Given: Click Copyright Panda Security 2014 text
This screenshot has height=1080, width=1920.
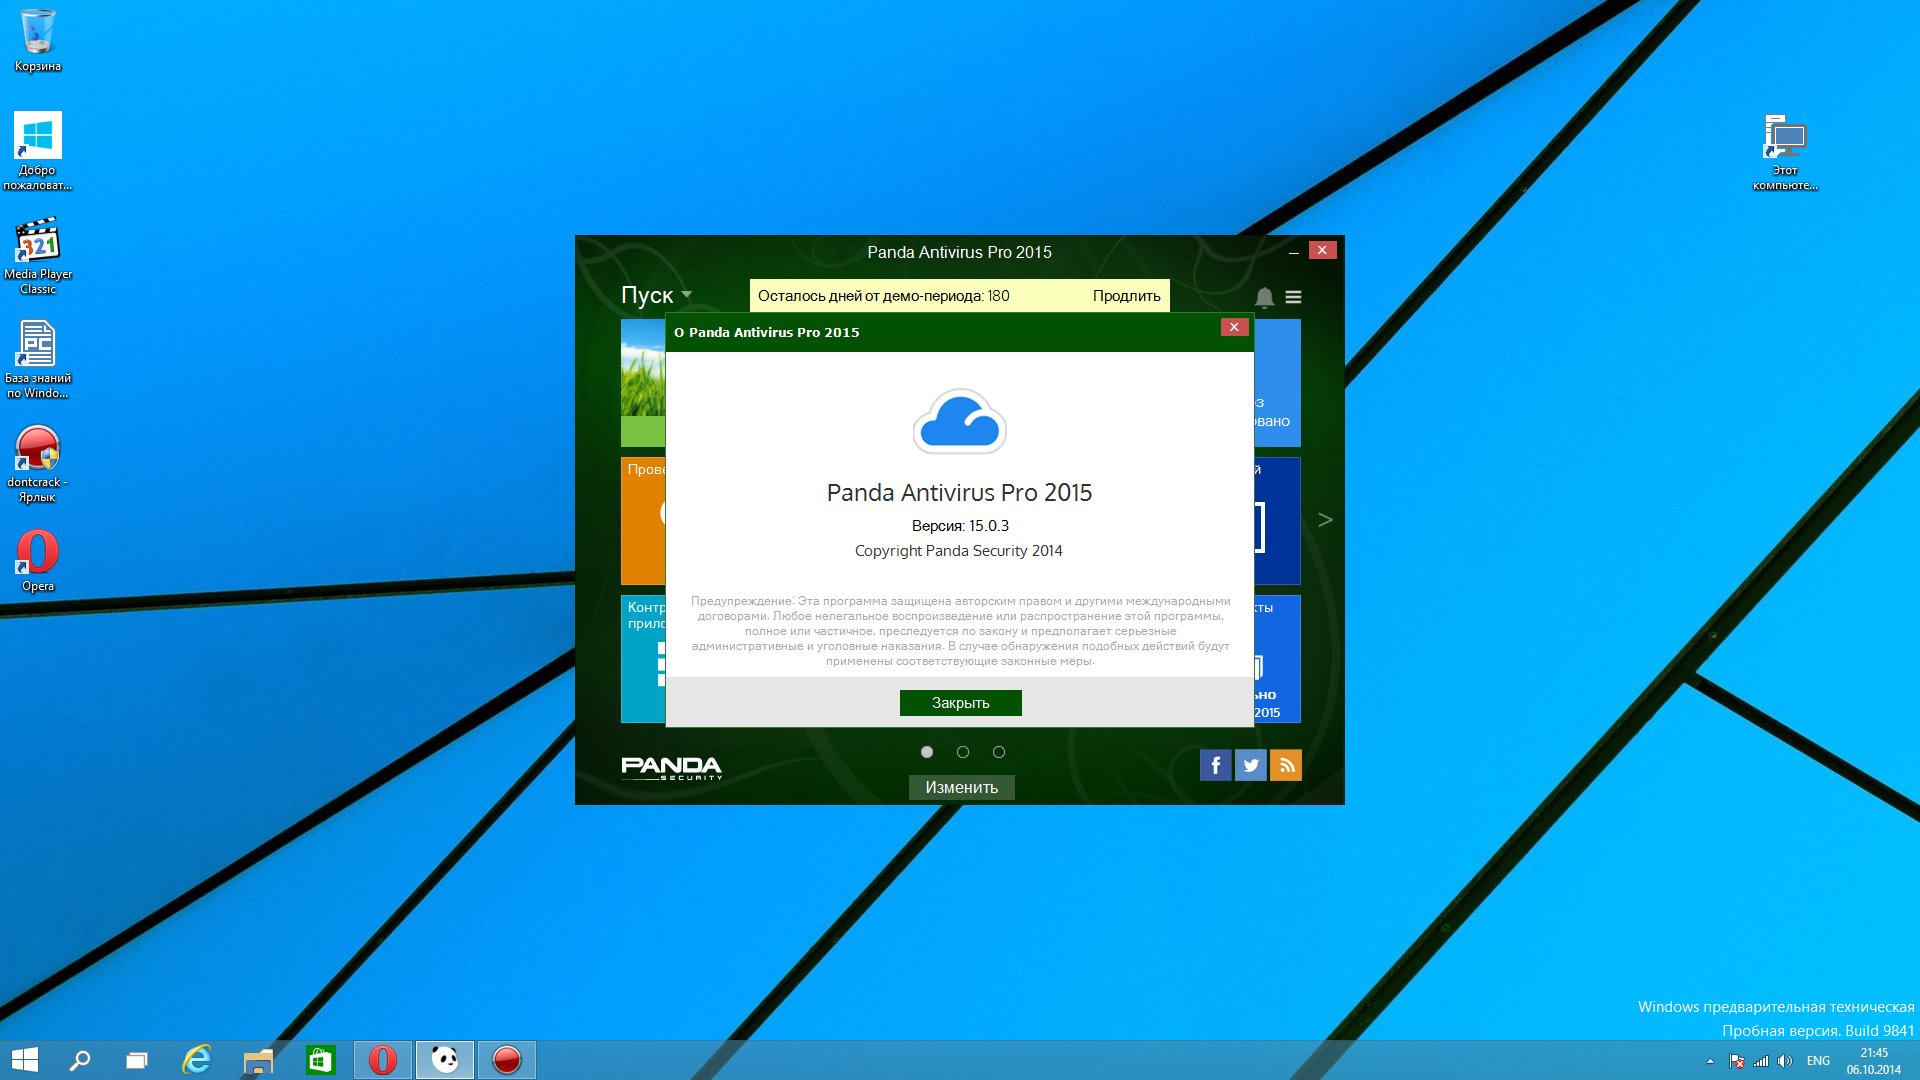Looking at the screenshot, I should 959,551.
